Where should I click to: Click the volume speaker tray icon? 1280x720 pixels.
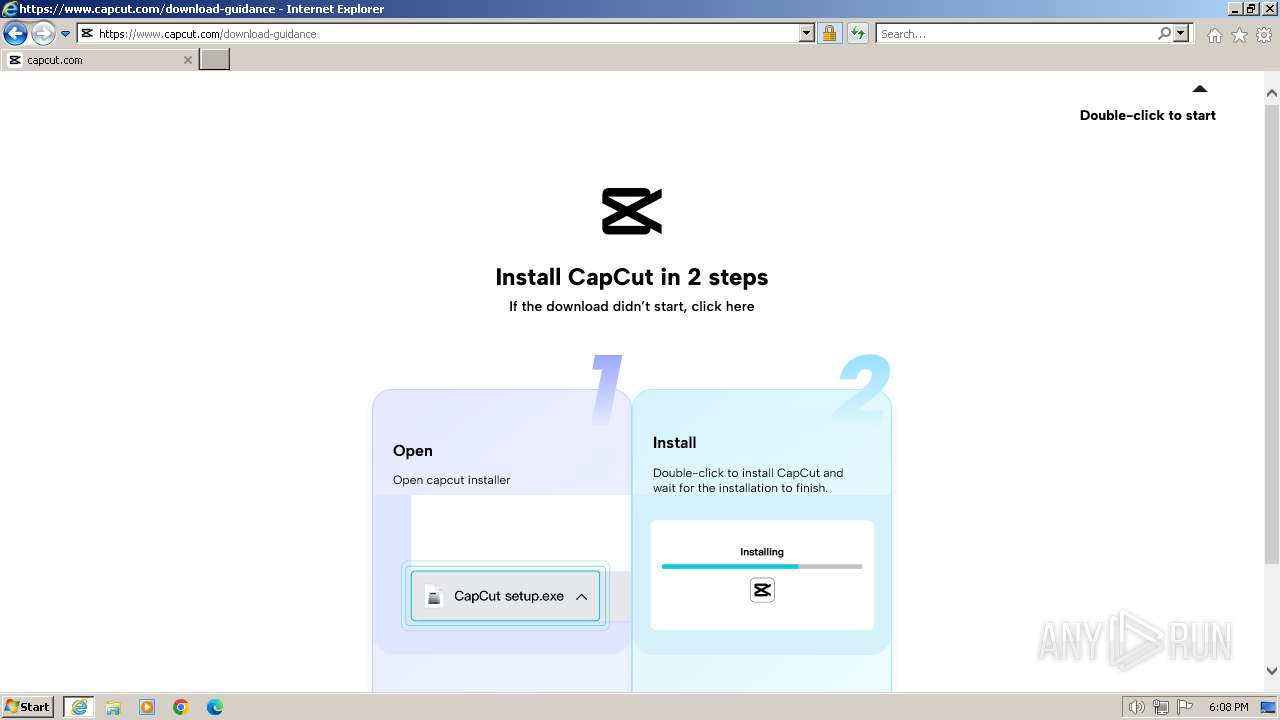coord(1137,707)
